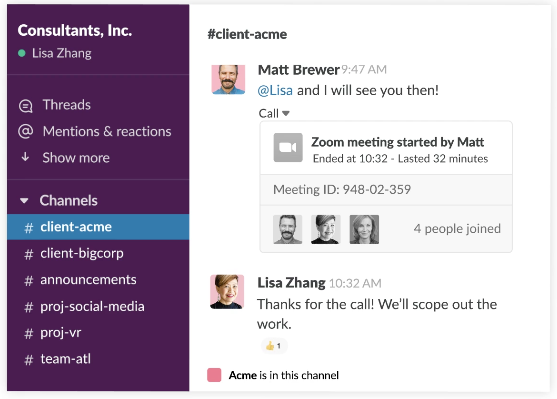Click the thumbs up reaction emoji

(270, 345)
